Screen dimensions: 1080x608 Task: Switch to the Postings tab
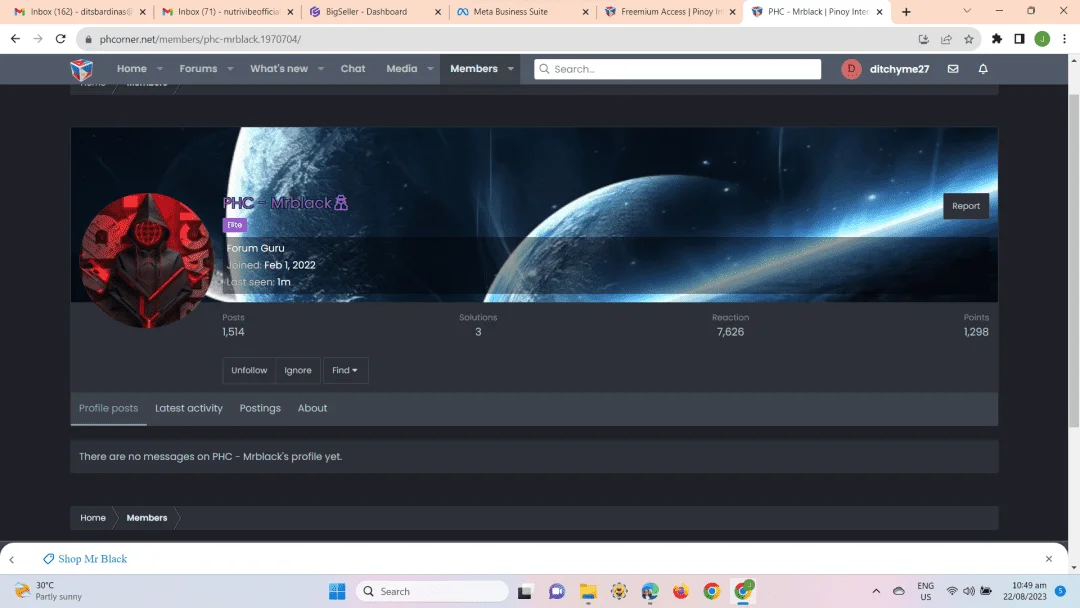[260, 408]
